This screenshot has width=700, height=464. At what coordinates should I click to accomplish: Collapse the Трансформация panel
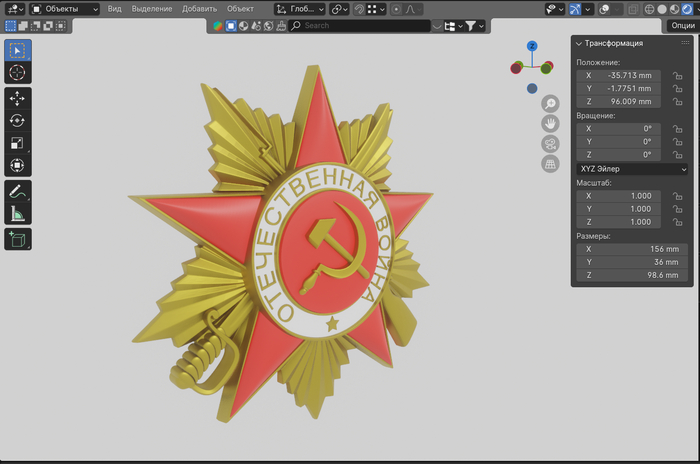click(579, 44)
